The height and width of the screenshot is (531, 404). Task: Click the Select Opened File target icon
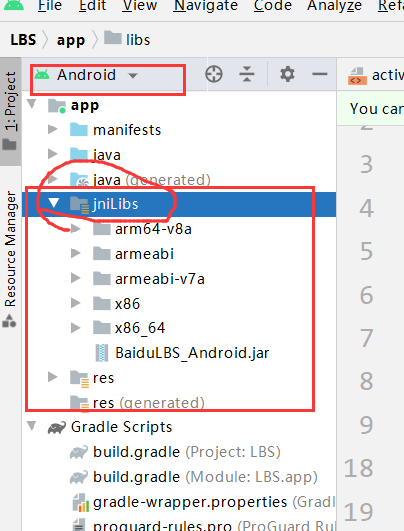(214, 74)
